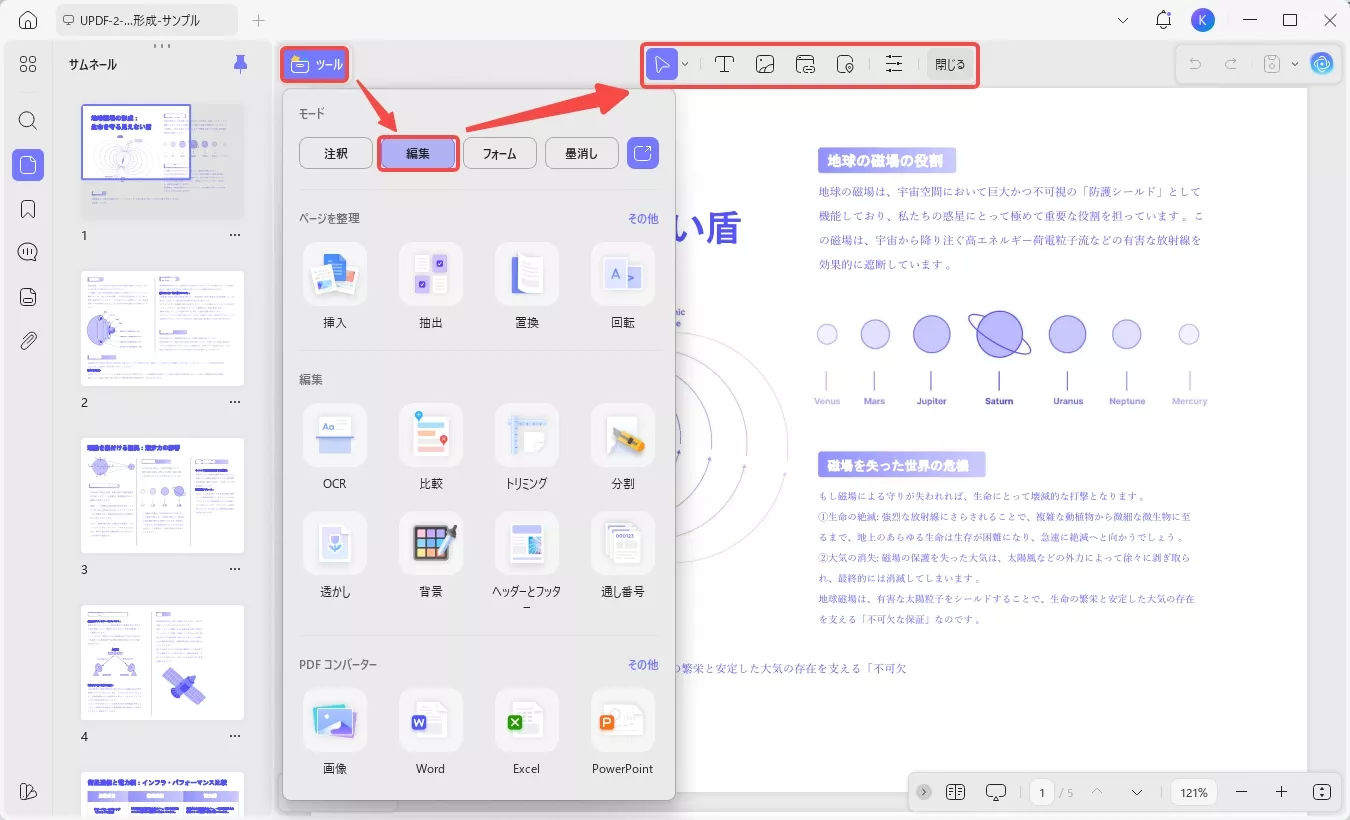Increase zoom with the plus control
Image resolution: width=1350 pixels, height=820 pixels.
point(1281,792)
